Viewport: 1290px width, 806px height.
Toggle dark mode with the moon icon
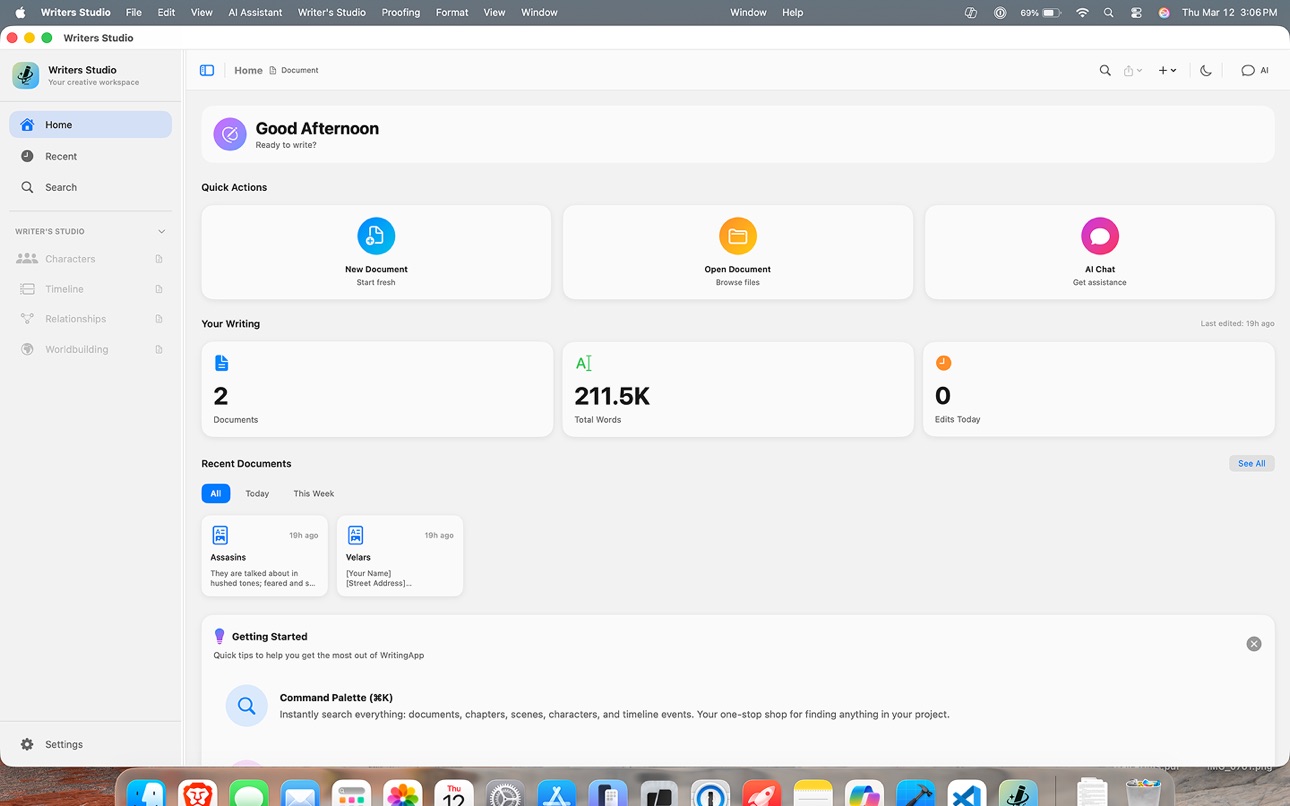1206,70
